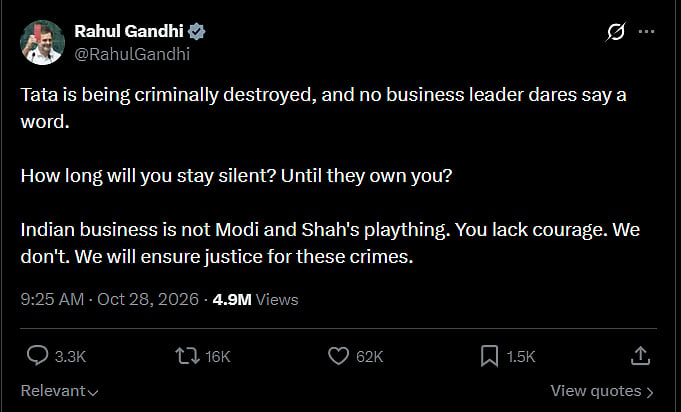Image resolution: width=681 pixels, height=412 pixels.
Task: Click the blue verified badge
Action: coord(197,32)
